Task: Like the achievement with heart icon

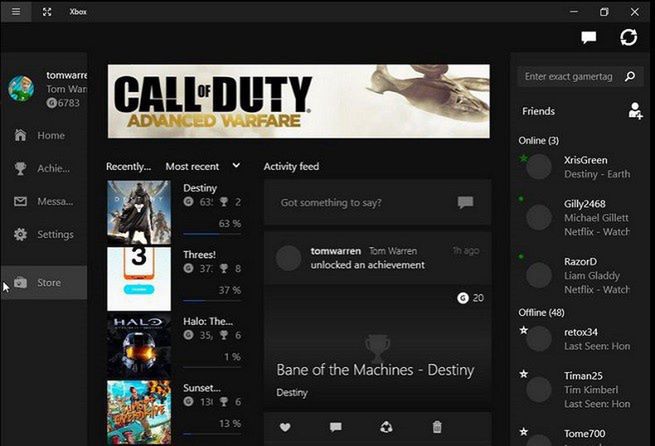Action: pos(285,427)
